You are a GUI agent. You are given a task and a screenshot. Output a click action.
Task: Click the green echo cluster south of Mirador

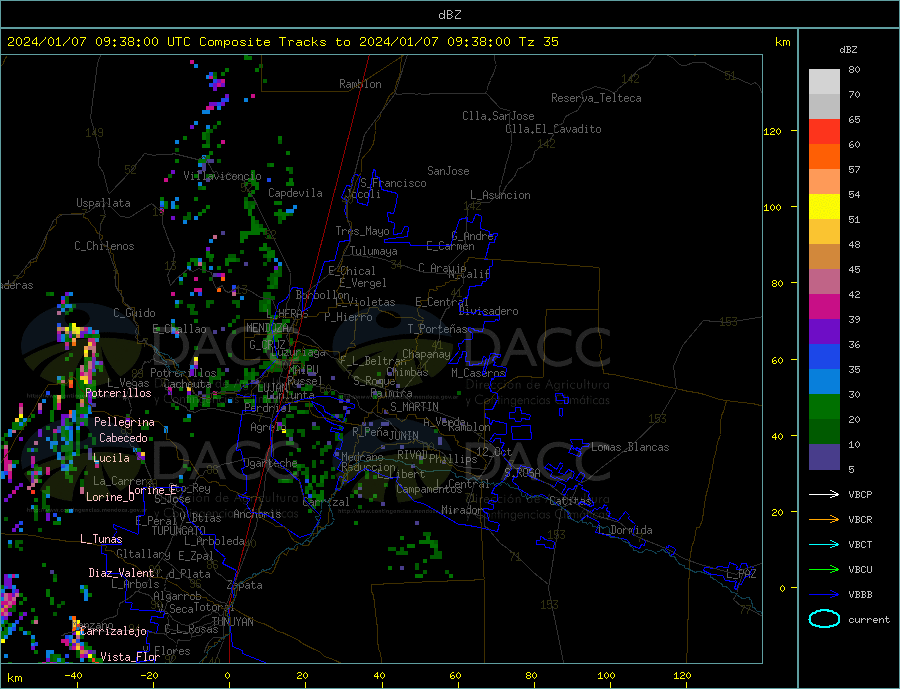(421, 554)
